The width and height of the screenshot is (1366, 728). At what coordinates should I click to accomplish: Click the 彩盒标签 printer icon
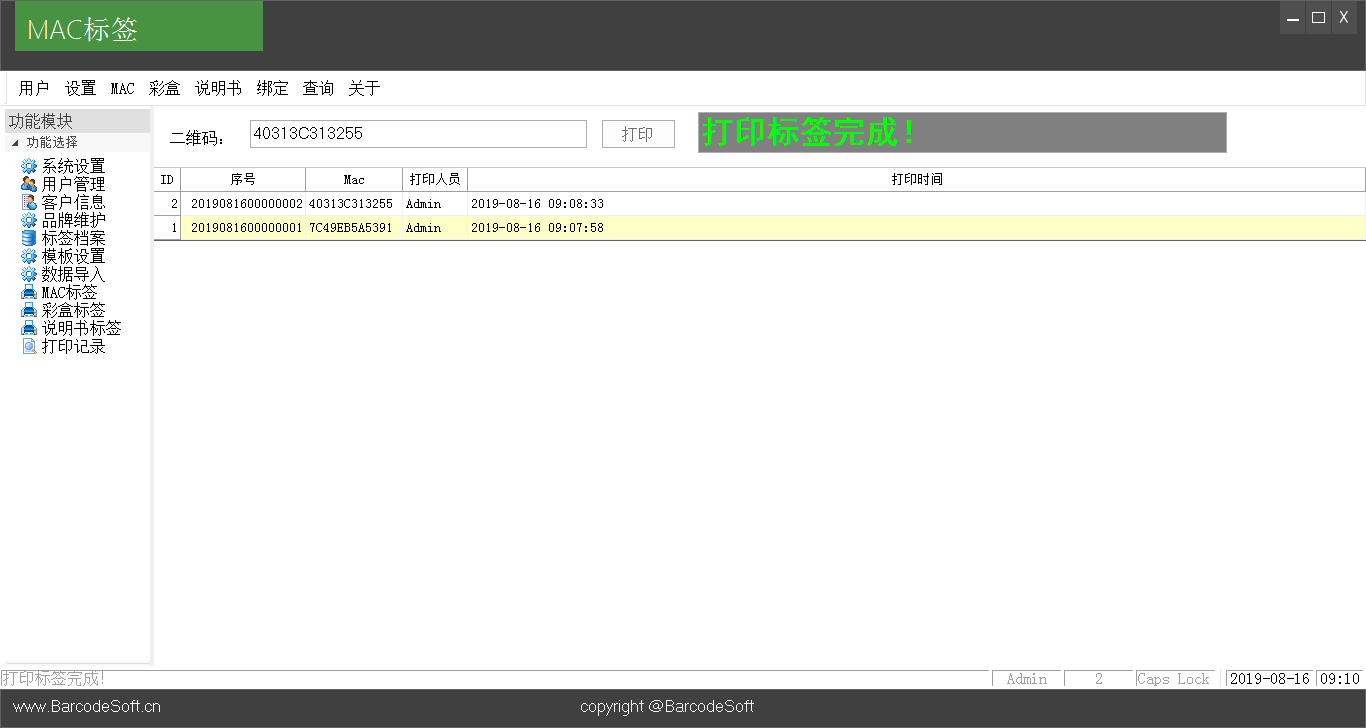pyautogui.click(x=29, y=310)
